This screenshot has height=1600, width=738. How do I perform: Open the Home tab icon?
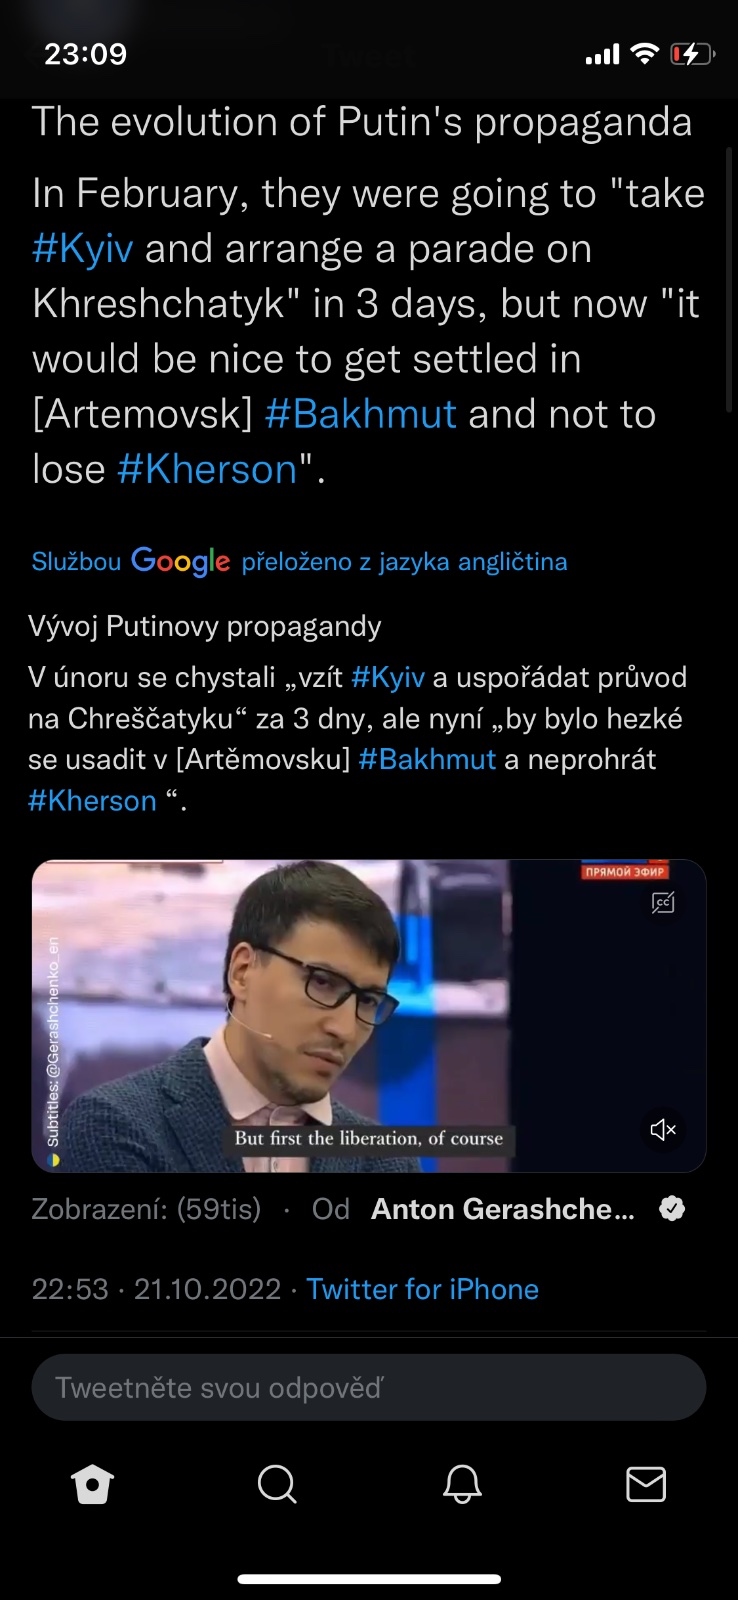(x=93, y=1484)
